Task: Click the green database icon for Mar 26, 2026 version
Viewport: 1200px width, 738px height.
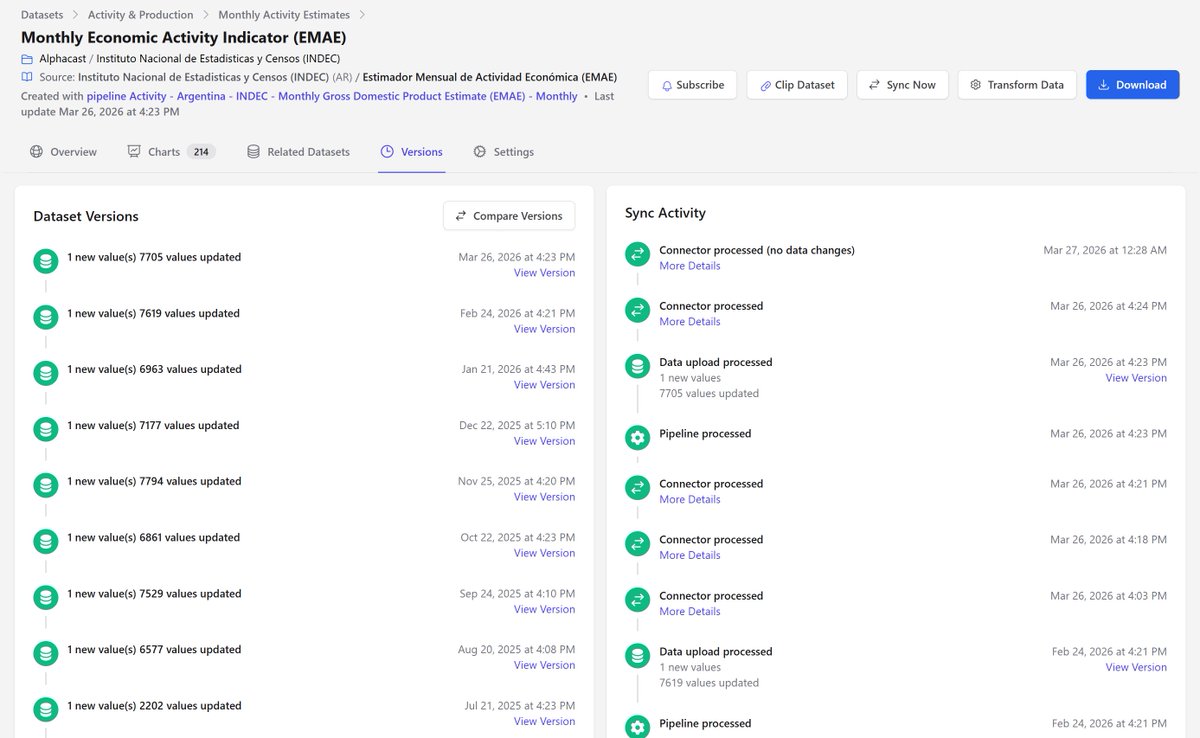Action: [45, 262]
